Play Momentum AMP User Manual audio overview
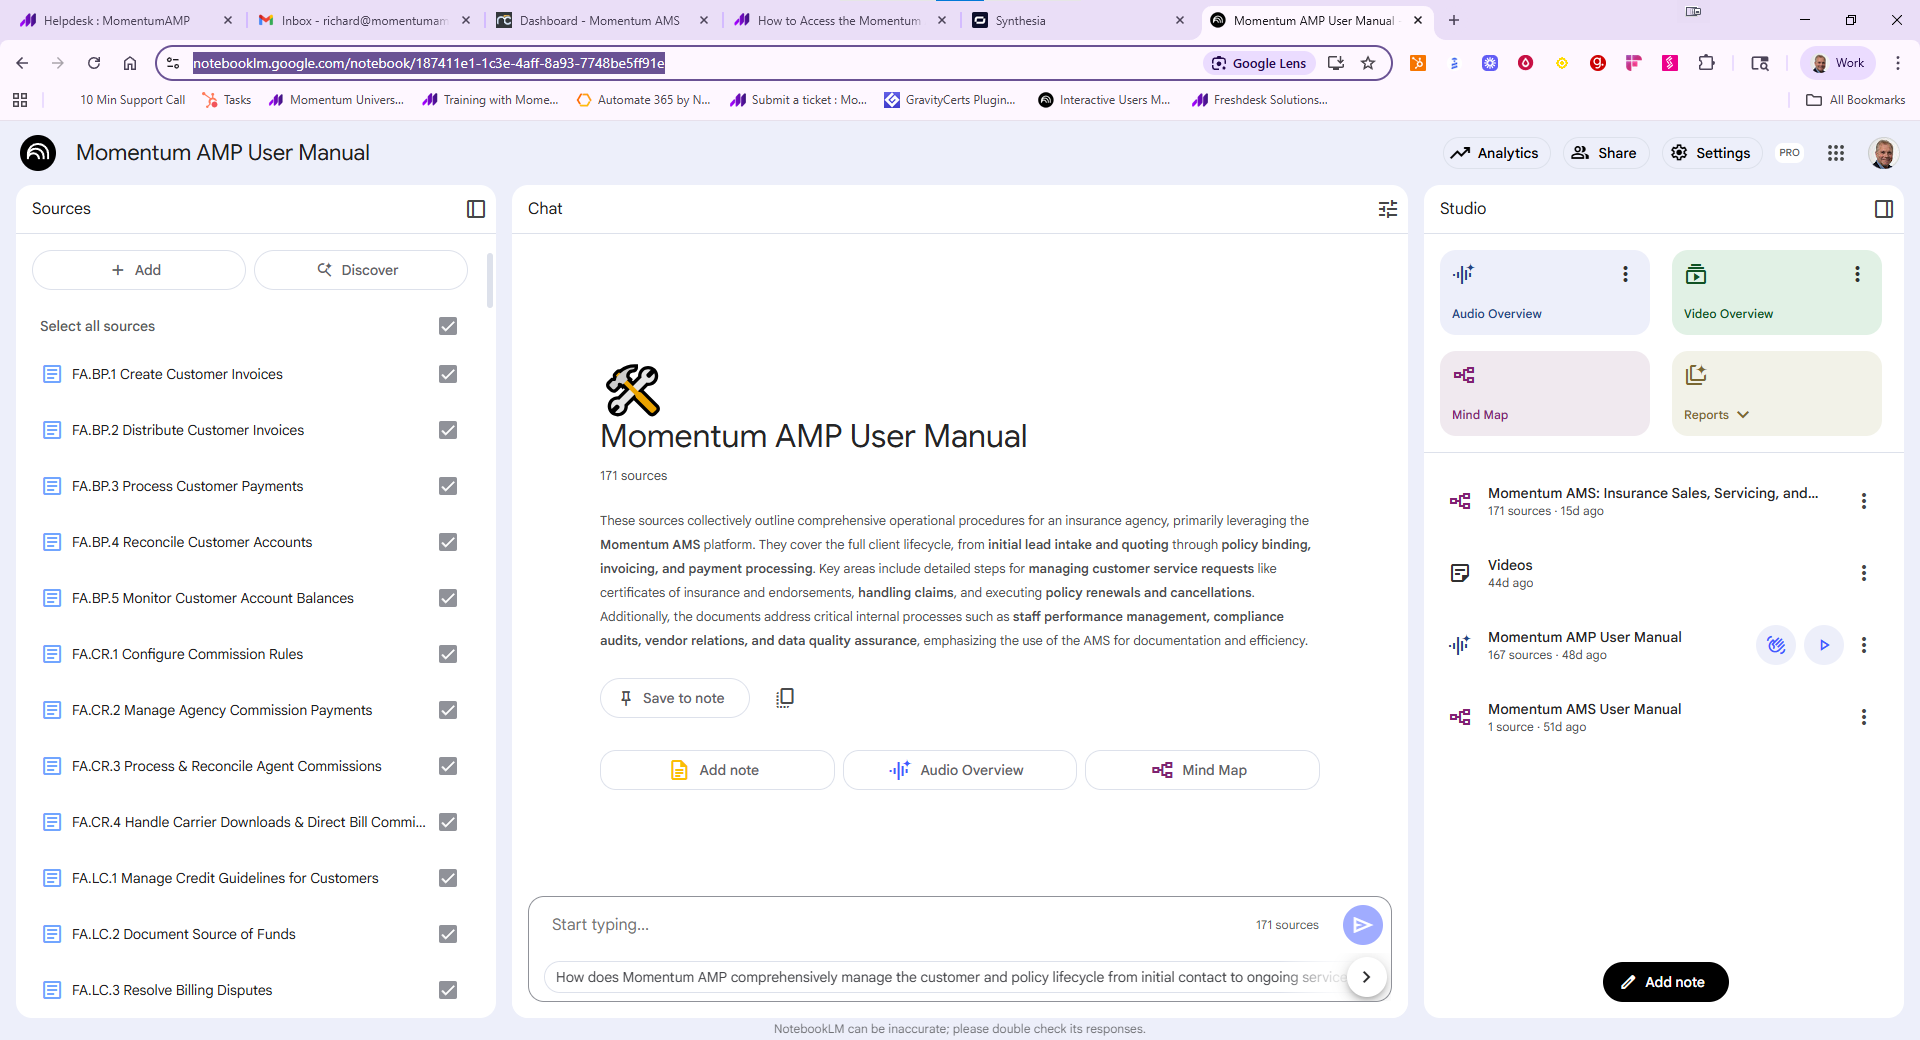1920x1040 pixels. [x=1824, y=645]
